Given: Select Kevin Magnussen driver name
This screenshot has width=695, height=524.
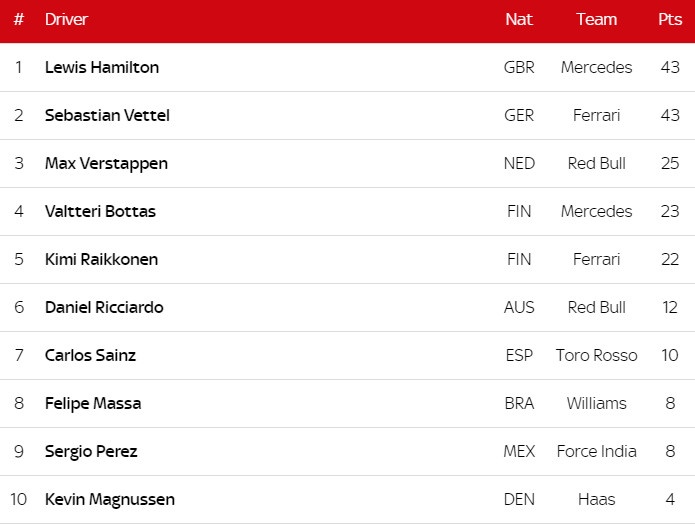Looking at the screenshot, I should pyautogui.click(x=110, y=500).
